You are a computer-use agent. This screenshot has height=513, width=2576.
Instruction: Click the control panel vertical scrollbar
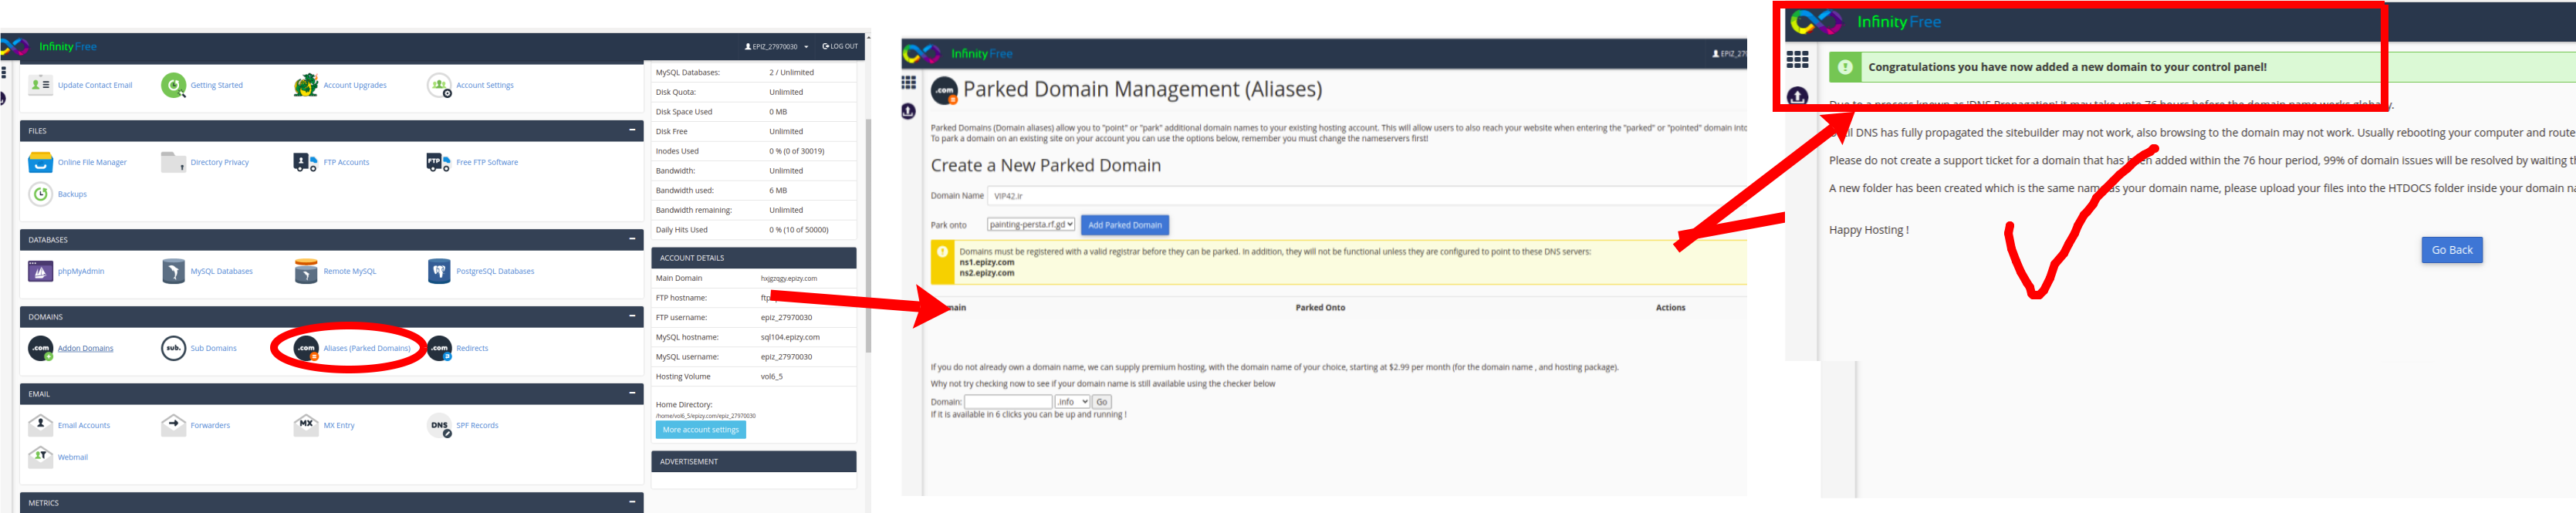[x=867, y=235]
